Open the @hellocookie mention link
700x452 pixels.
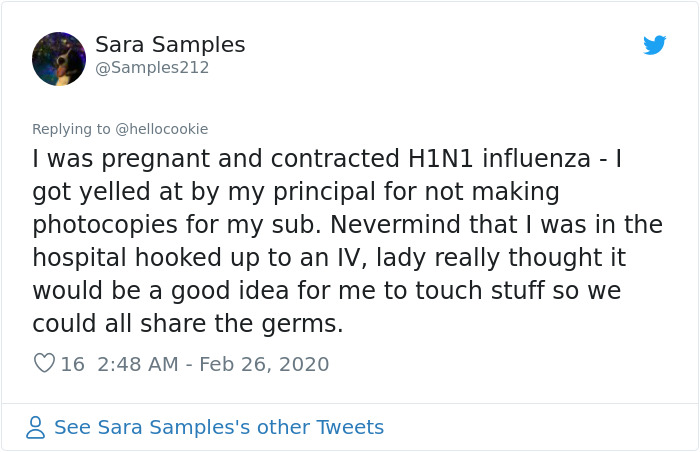point(162,129)
